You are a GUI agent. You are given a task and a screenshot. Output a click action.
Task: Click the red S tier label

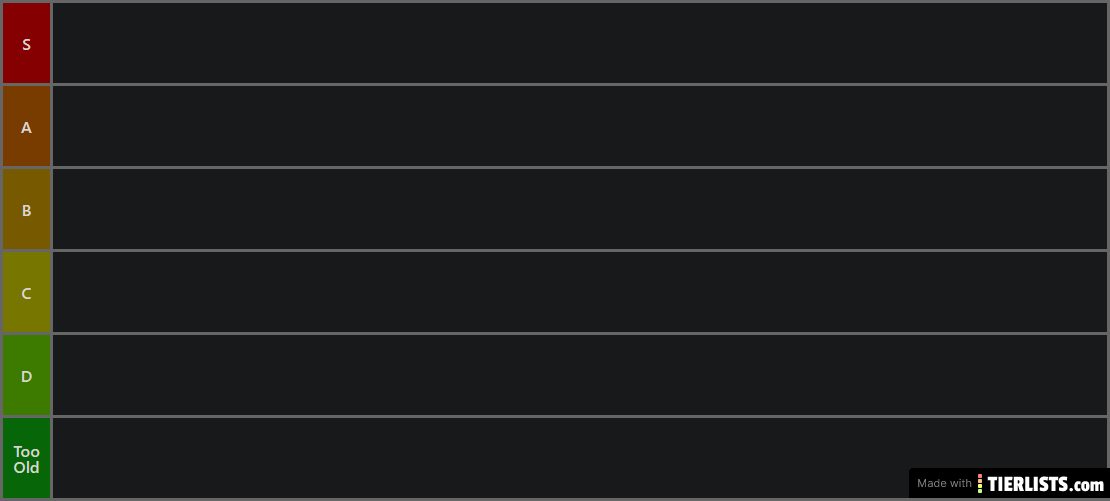pos(26,44)
